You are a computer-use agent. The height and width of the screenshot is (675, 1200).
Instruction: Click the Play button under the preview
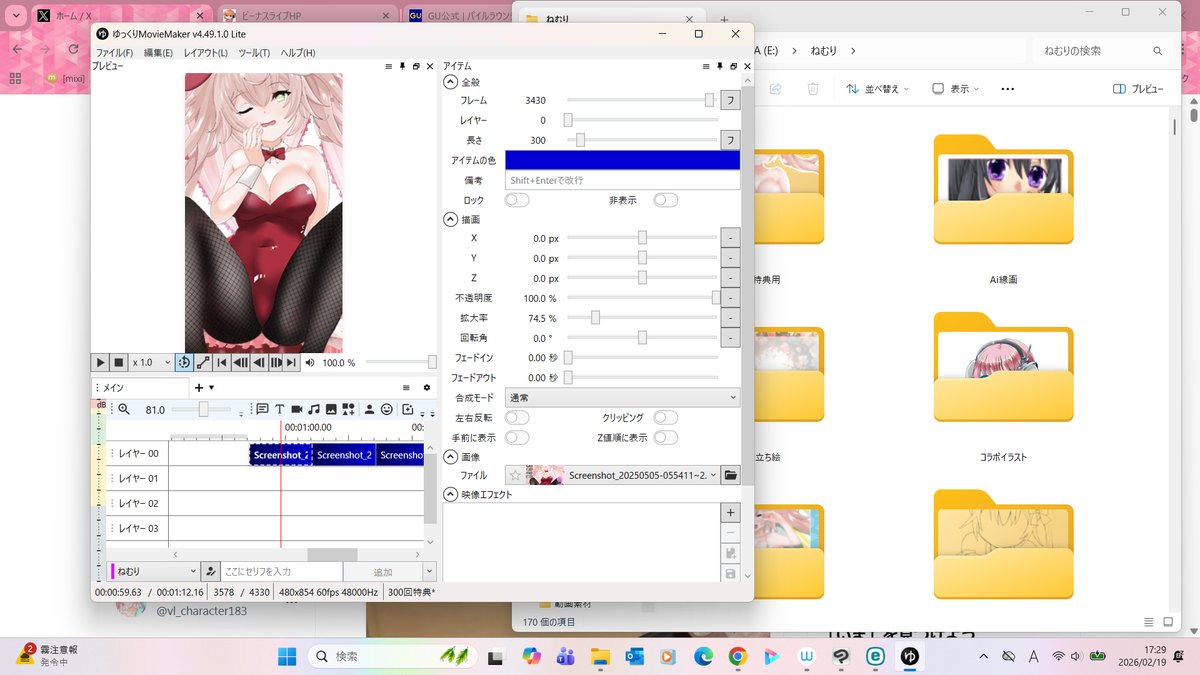point(100,362)
